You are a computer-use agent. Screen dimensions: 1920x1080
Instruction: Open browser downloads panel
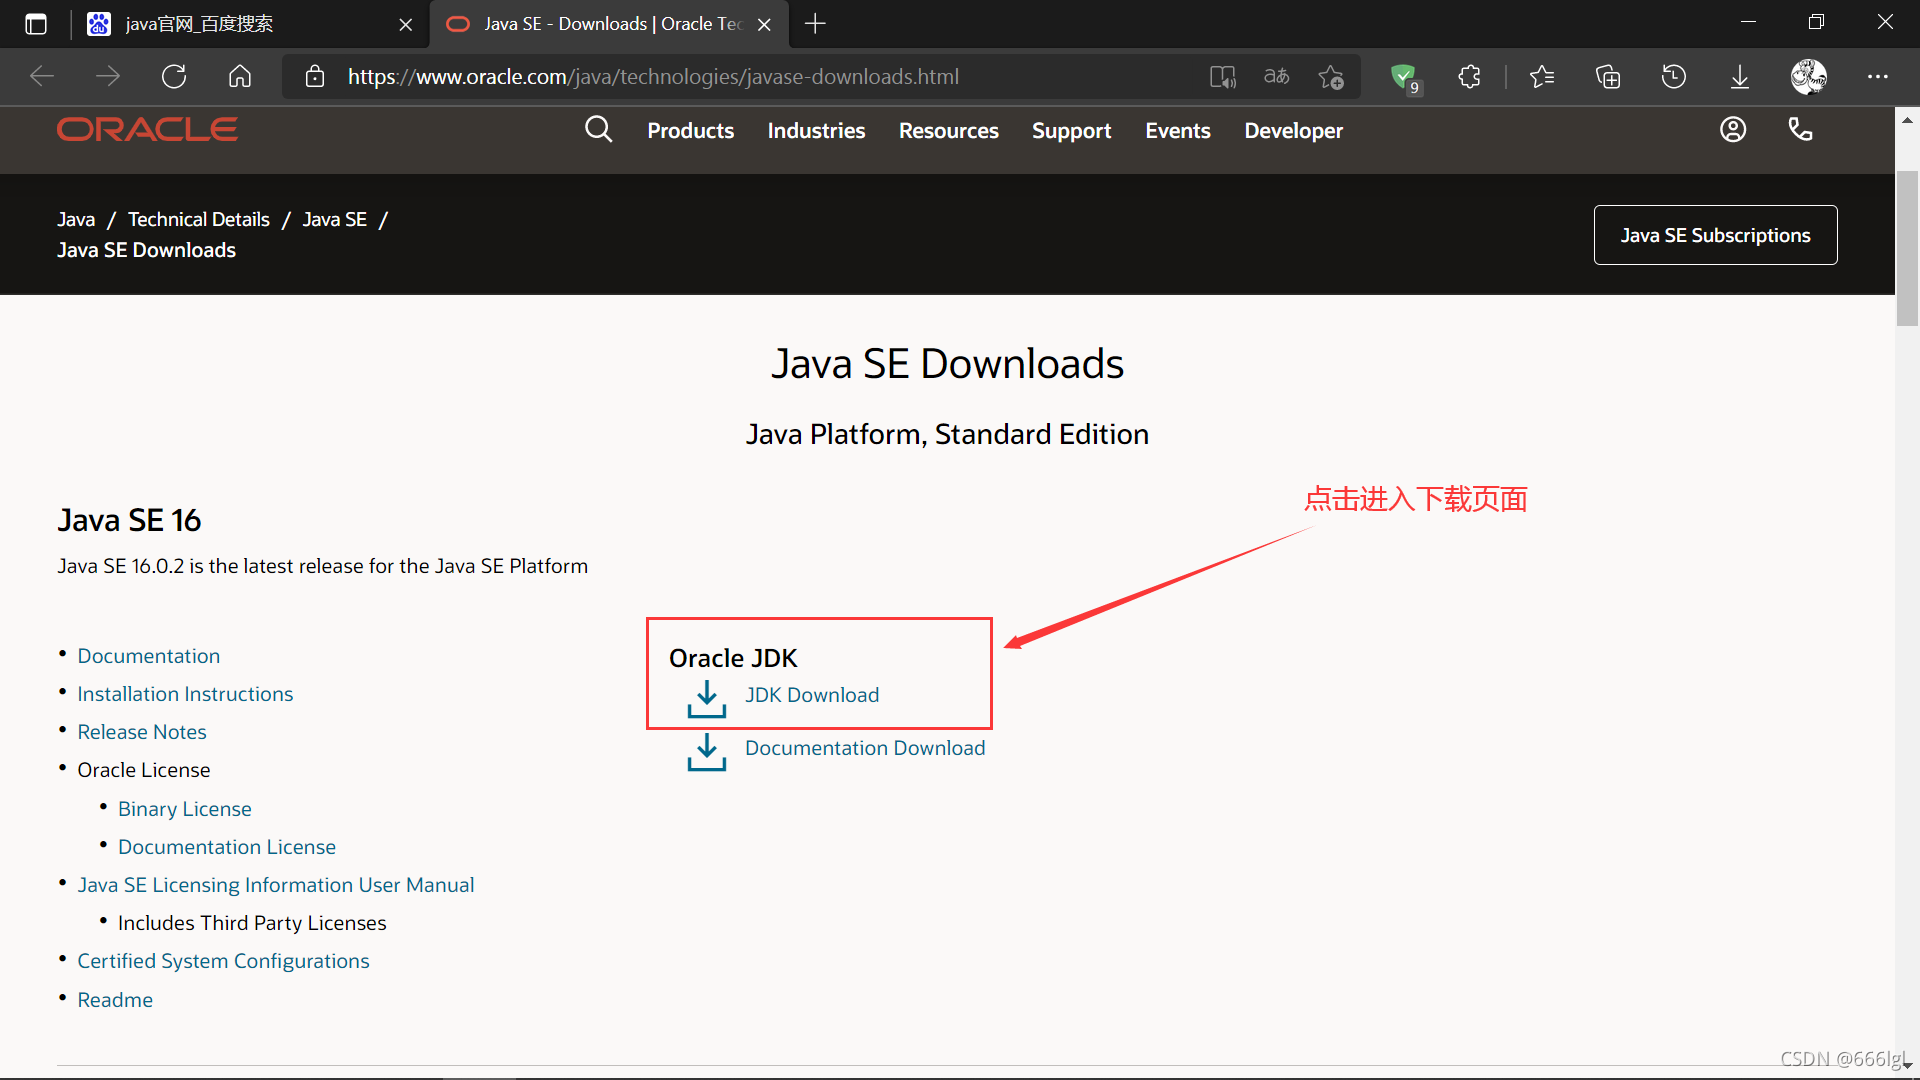(1740, 77)
